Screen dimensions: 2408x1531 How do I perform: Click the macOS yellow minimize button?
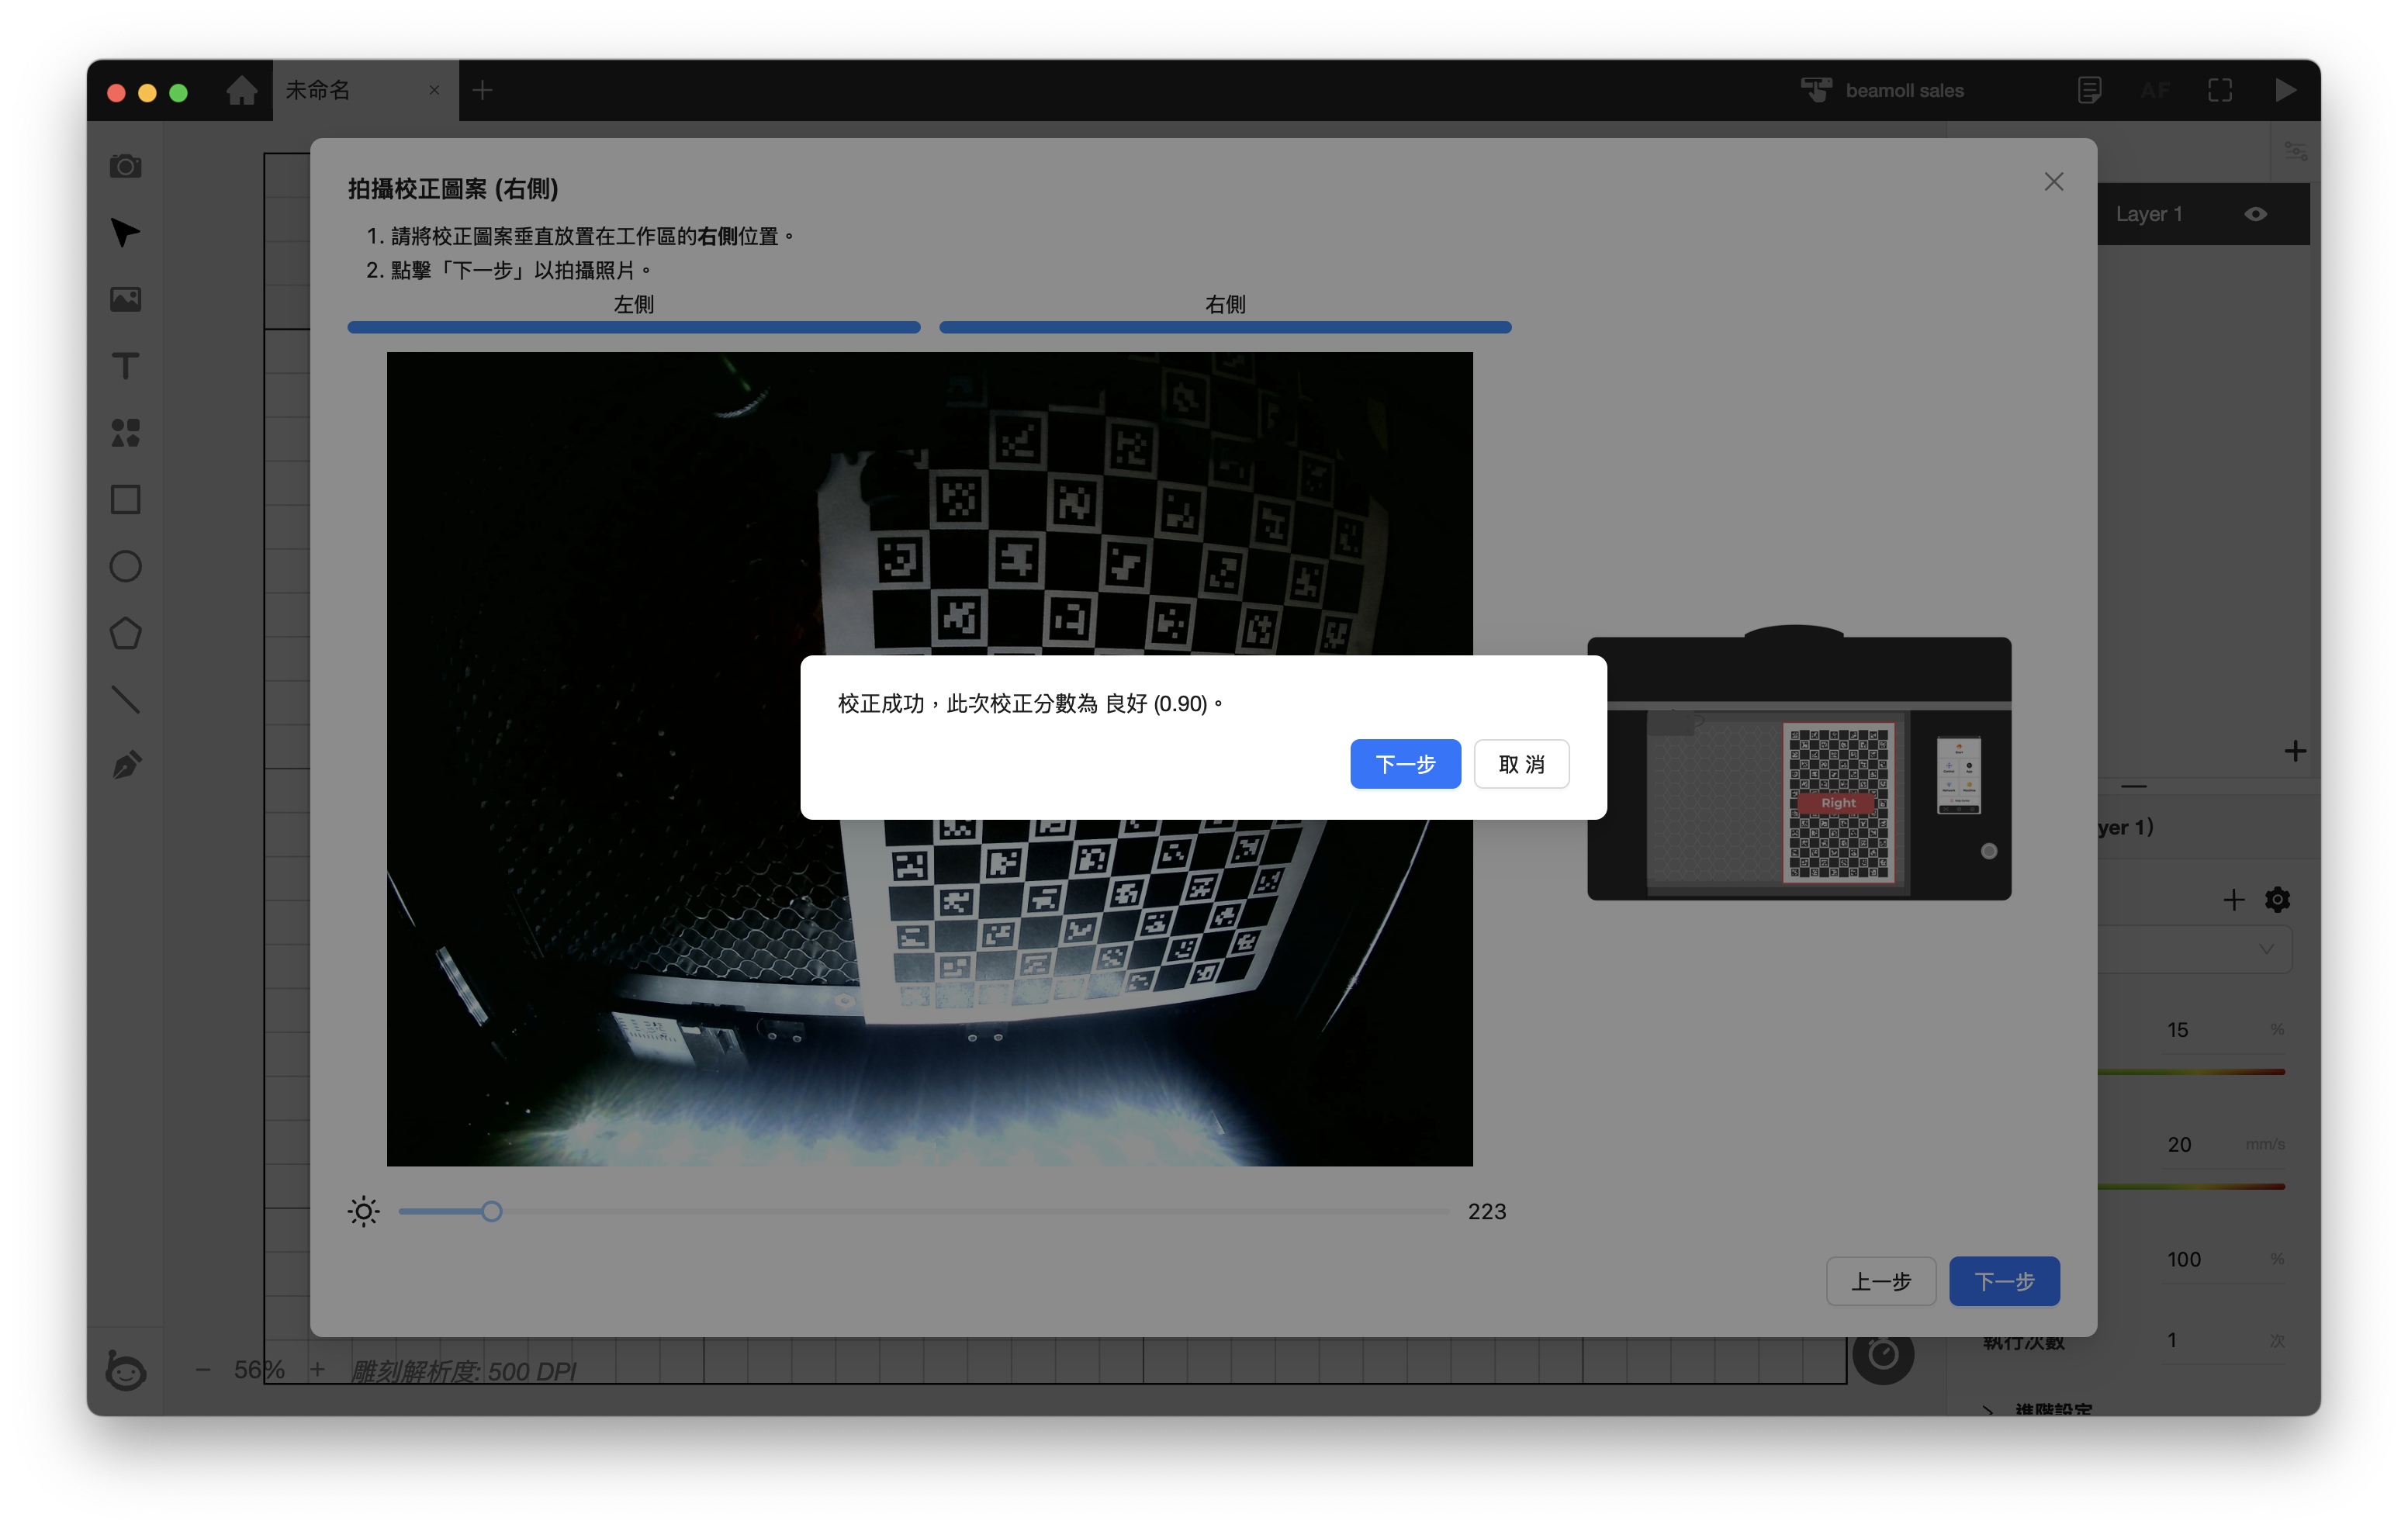pos(147,92)
